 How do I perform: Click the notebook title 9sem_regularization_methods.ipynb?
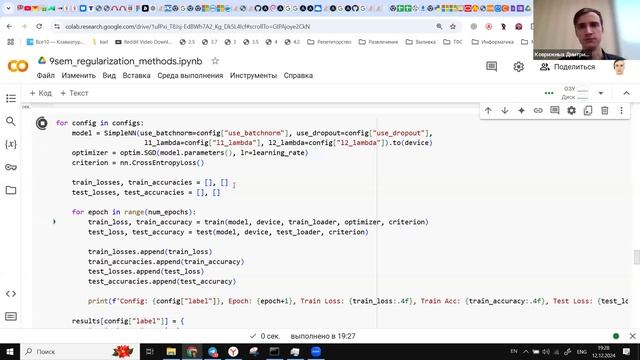pos(126,61)
